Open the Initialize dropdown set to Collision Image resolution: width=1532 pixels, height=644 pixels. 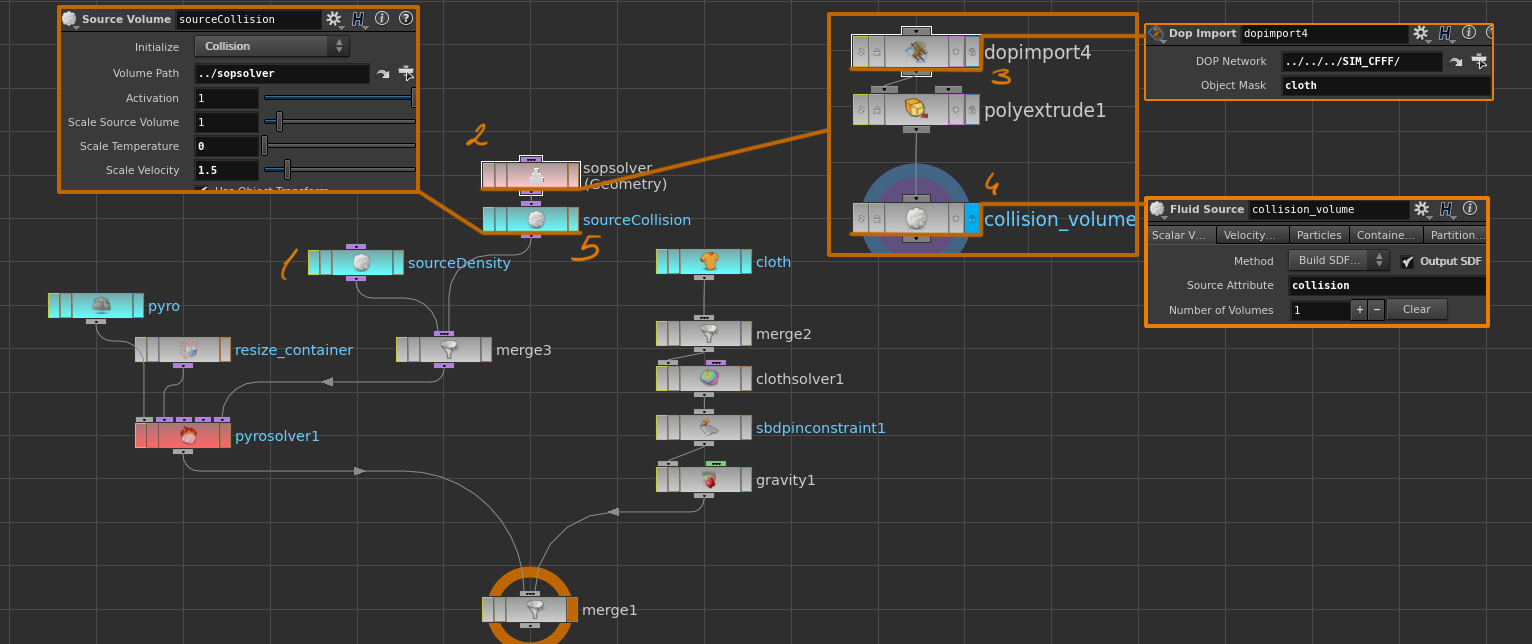[x=271, y=47]
